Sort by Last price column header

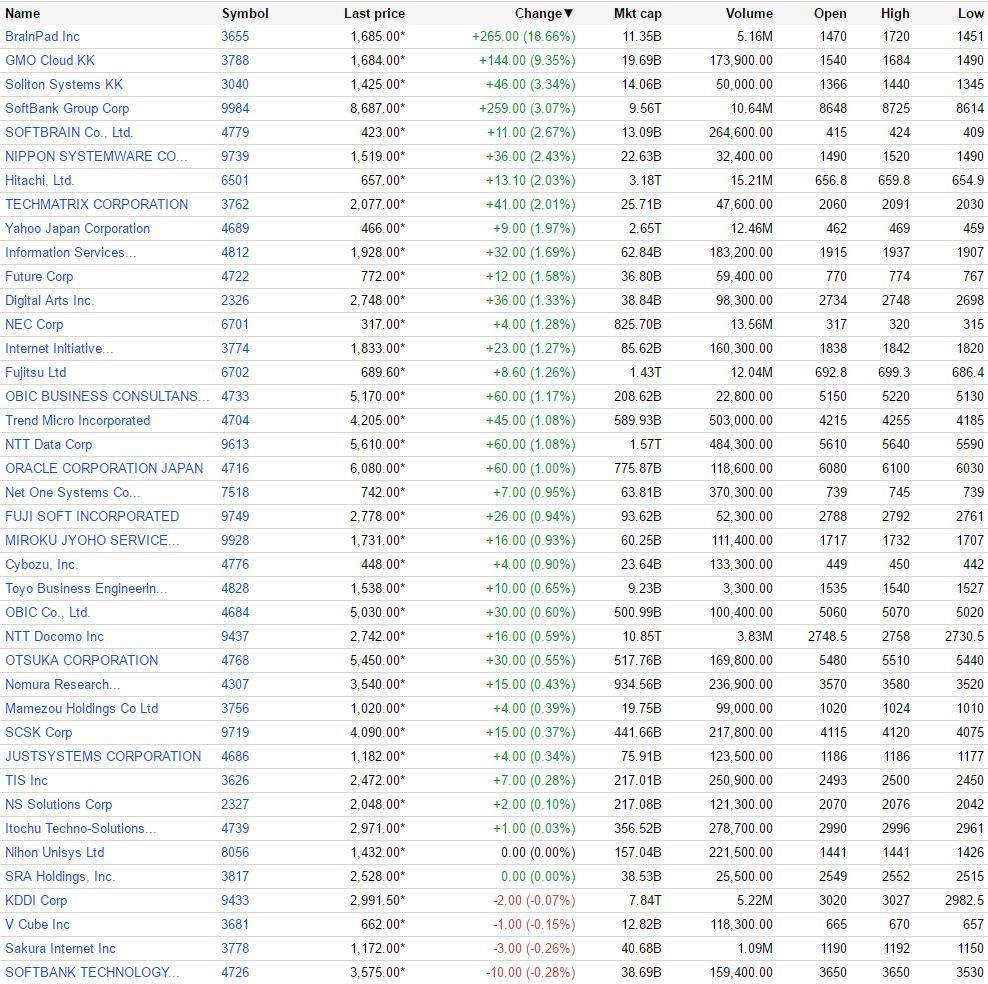click(x=374, y=13)
